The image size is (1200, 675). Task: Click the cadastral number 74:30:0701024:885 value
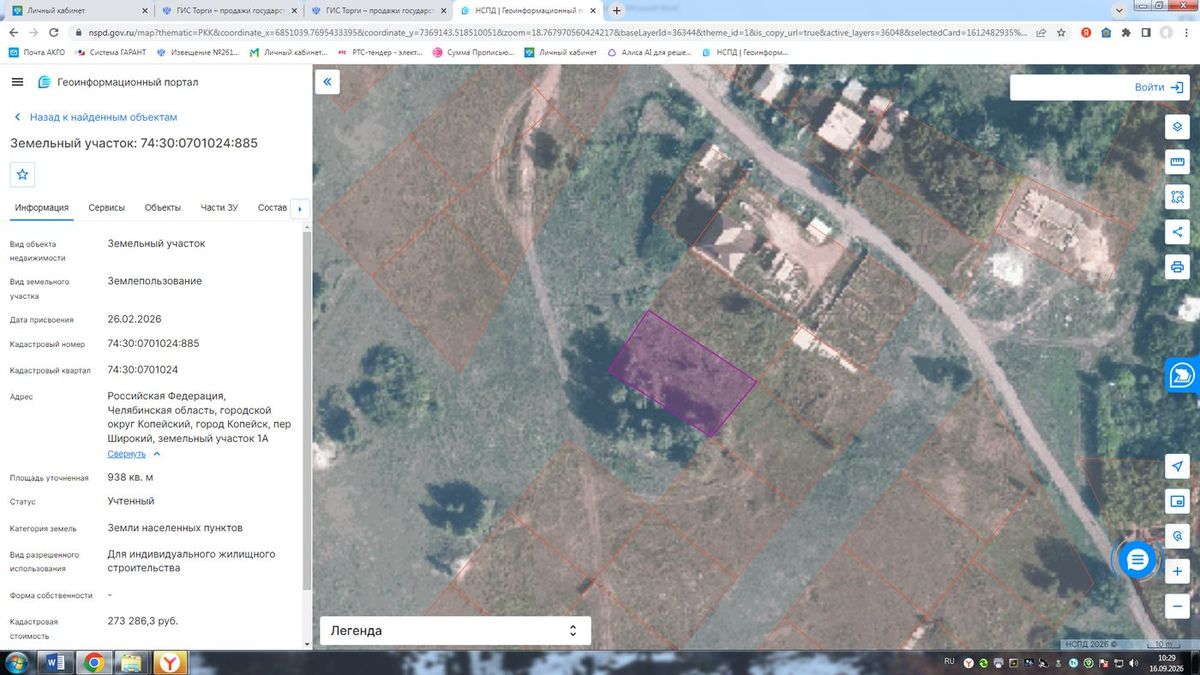point(153,343)
